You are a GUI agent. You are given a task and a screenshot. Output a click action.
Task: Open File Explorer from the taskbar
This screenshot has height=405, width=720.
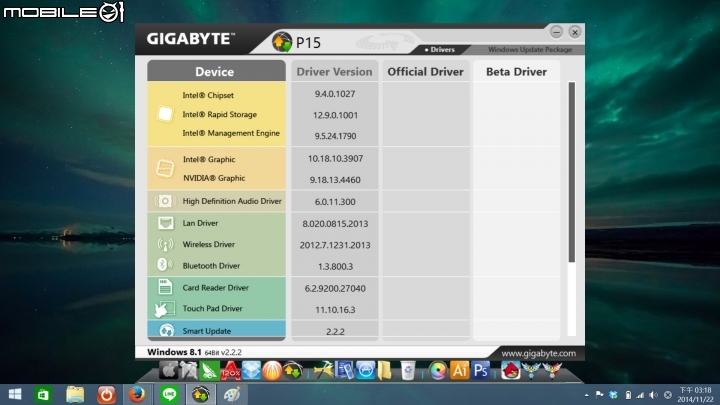click(75, 394)
